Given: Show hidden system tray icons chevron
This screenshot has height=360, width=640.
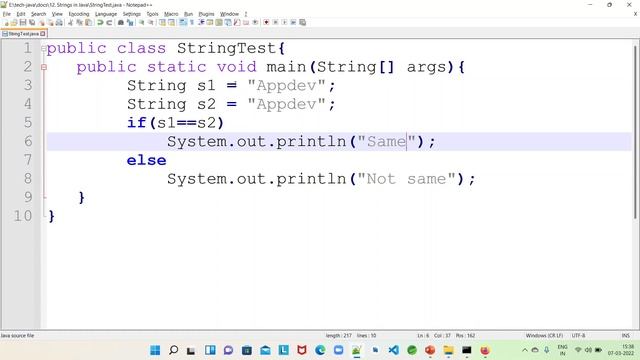Looking at the screenshot, I should 524,350.
